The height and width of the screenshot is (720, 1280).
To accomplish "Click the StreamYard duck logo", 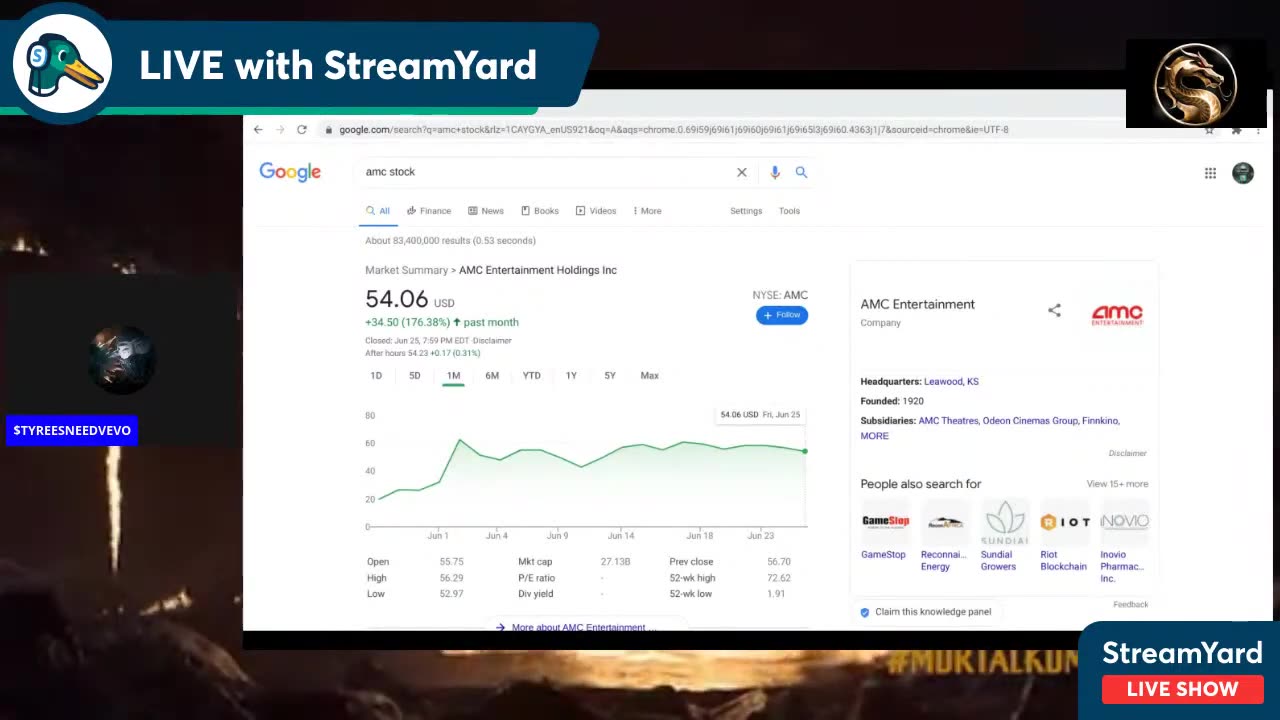I will point(62,62).
